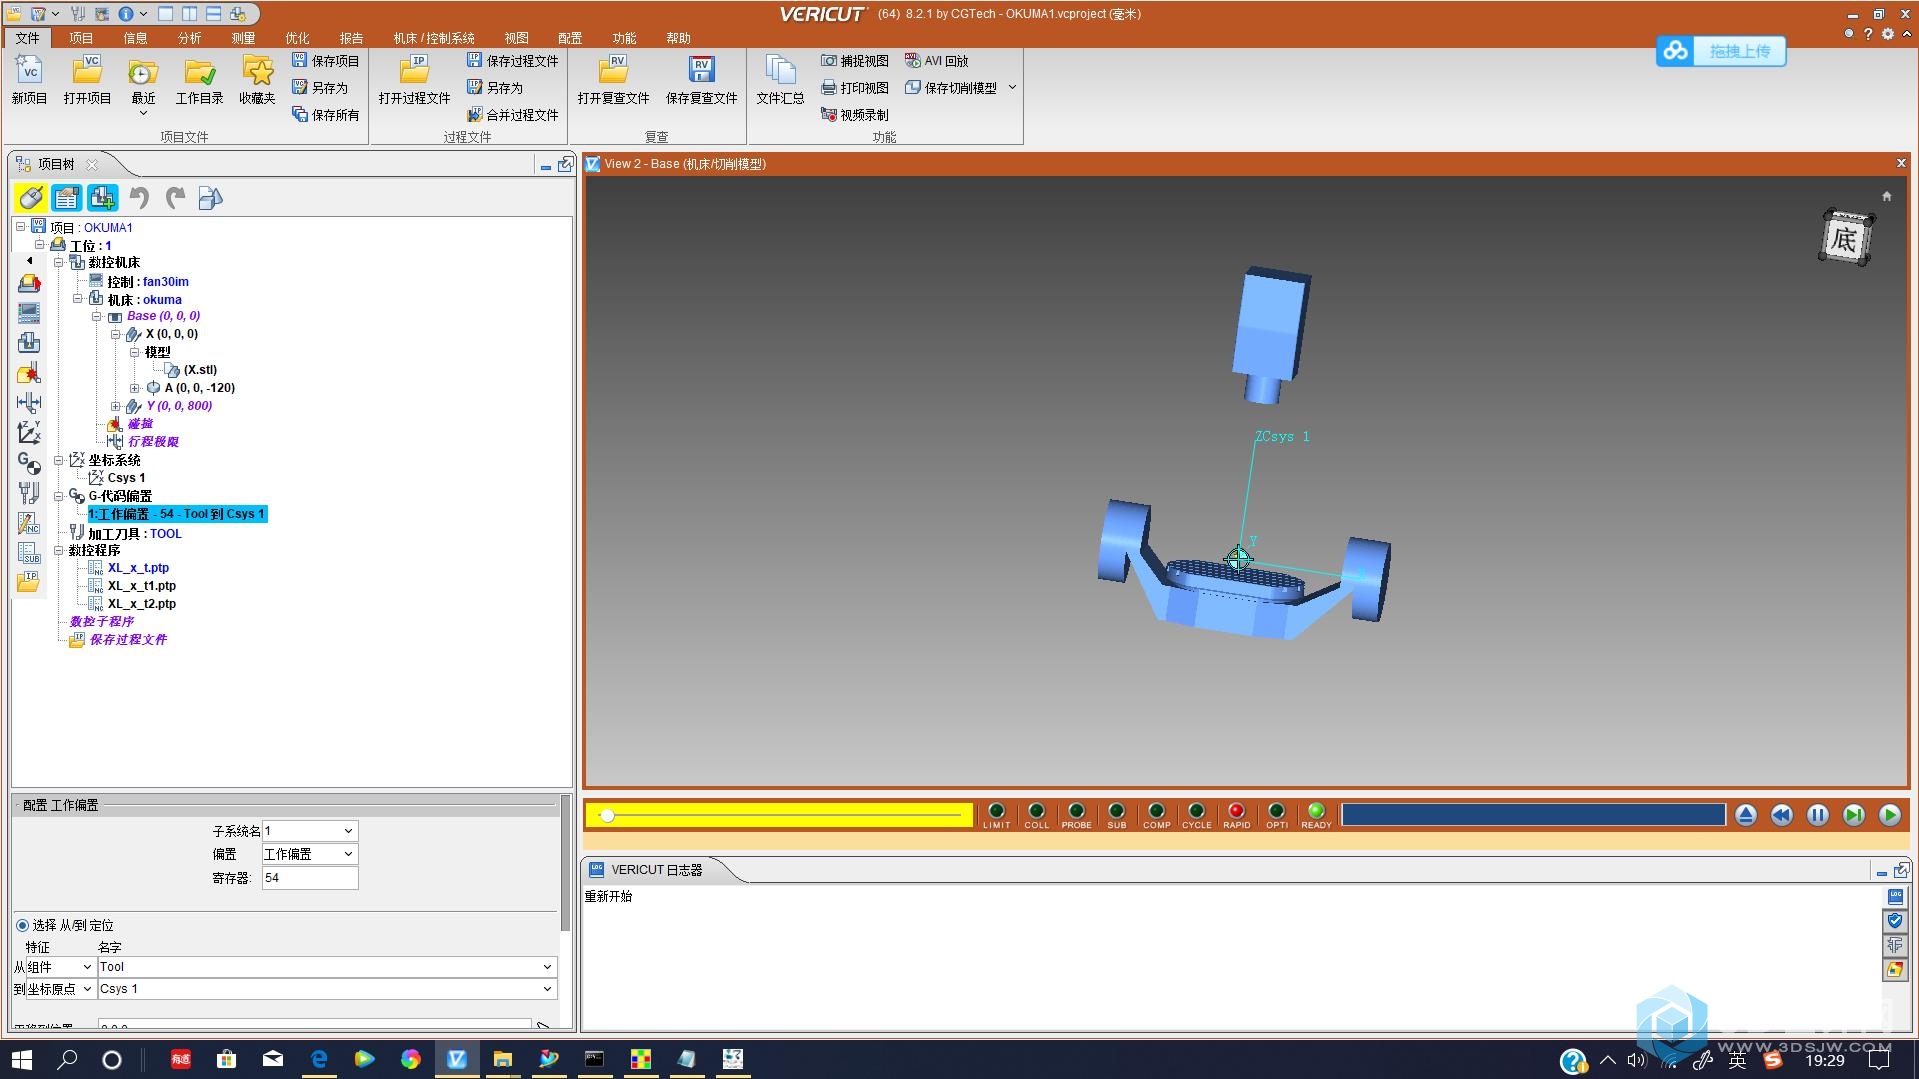Click 保存过程文件 button
The width and height of the screenshot is (1919, 1079).
tap(513, 61)
